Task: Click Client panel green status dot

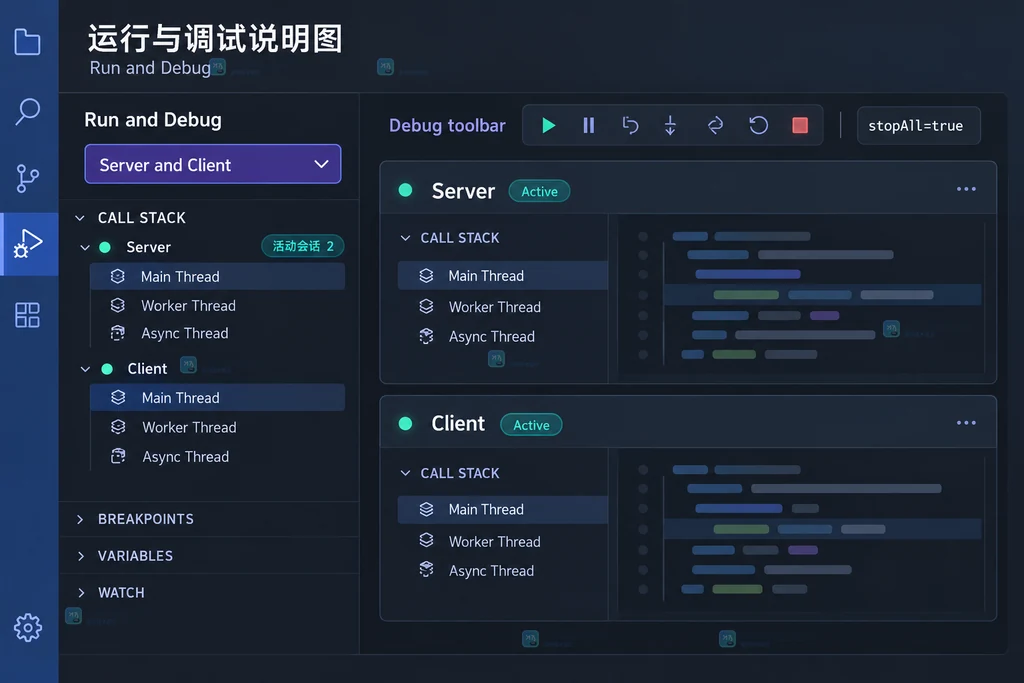Action: (x=406, y=424)
